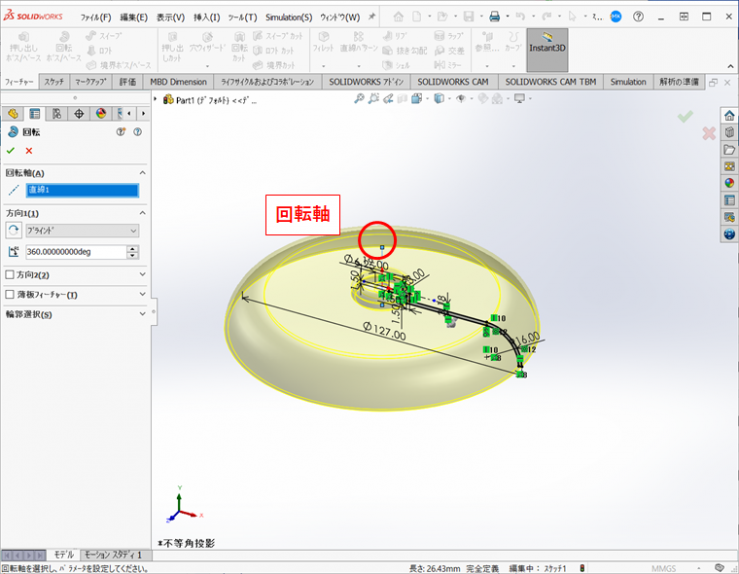This screenshot has height=574, width=739.
Task: Open the home icon in the right task pane
Action: (729, 115)
